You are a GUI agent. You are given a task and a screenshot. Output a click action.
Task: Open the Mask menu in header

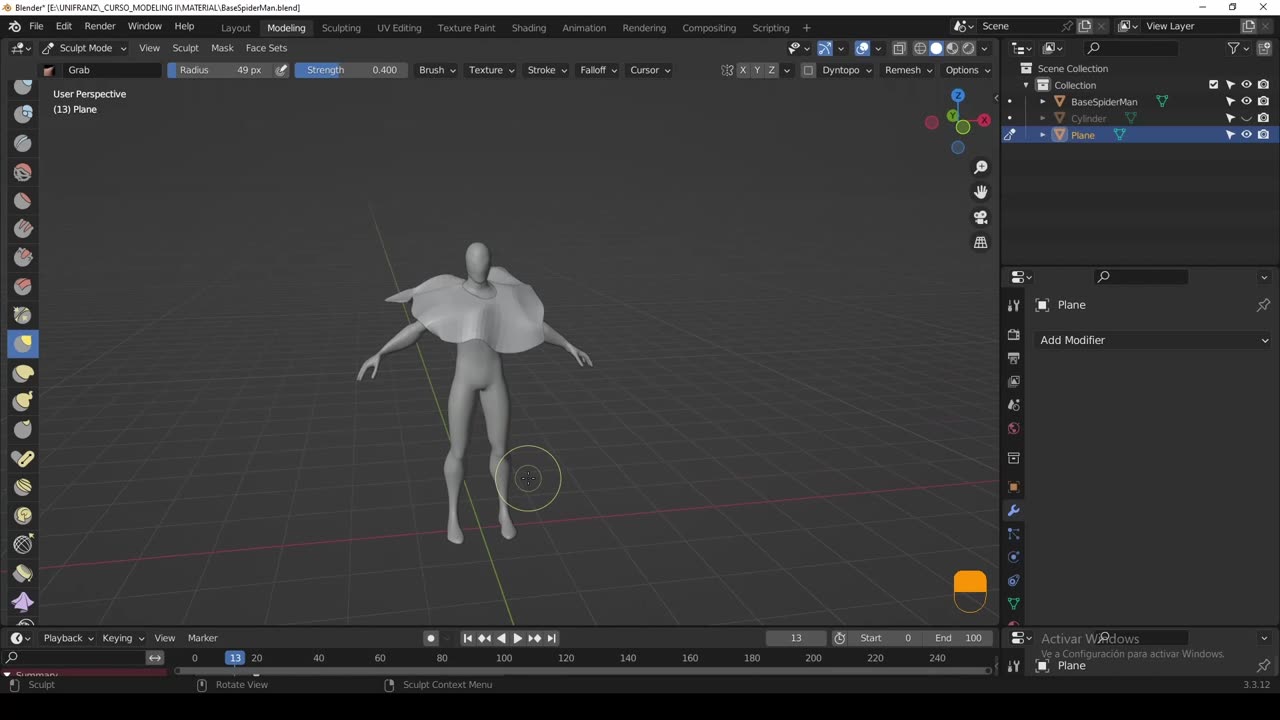point(222,48)
